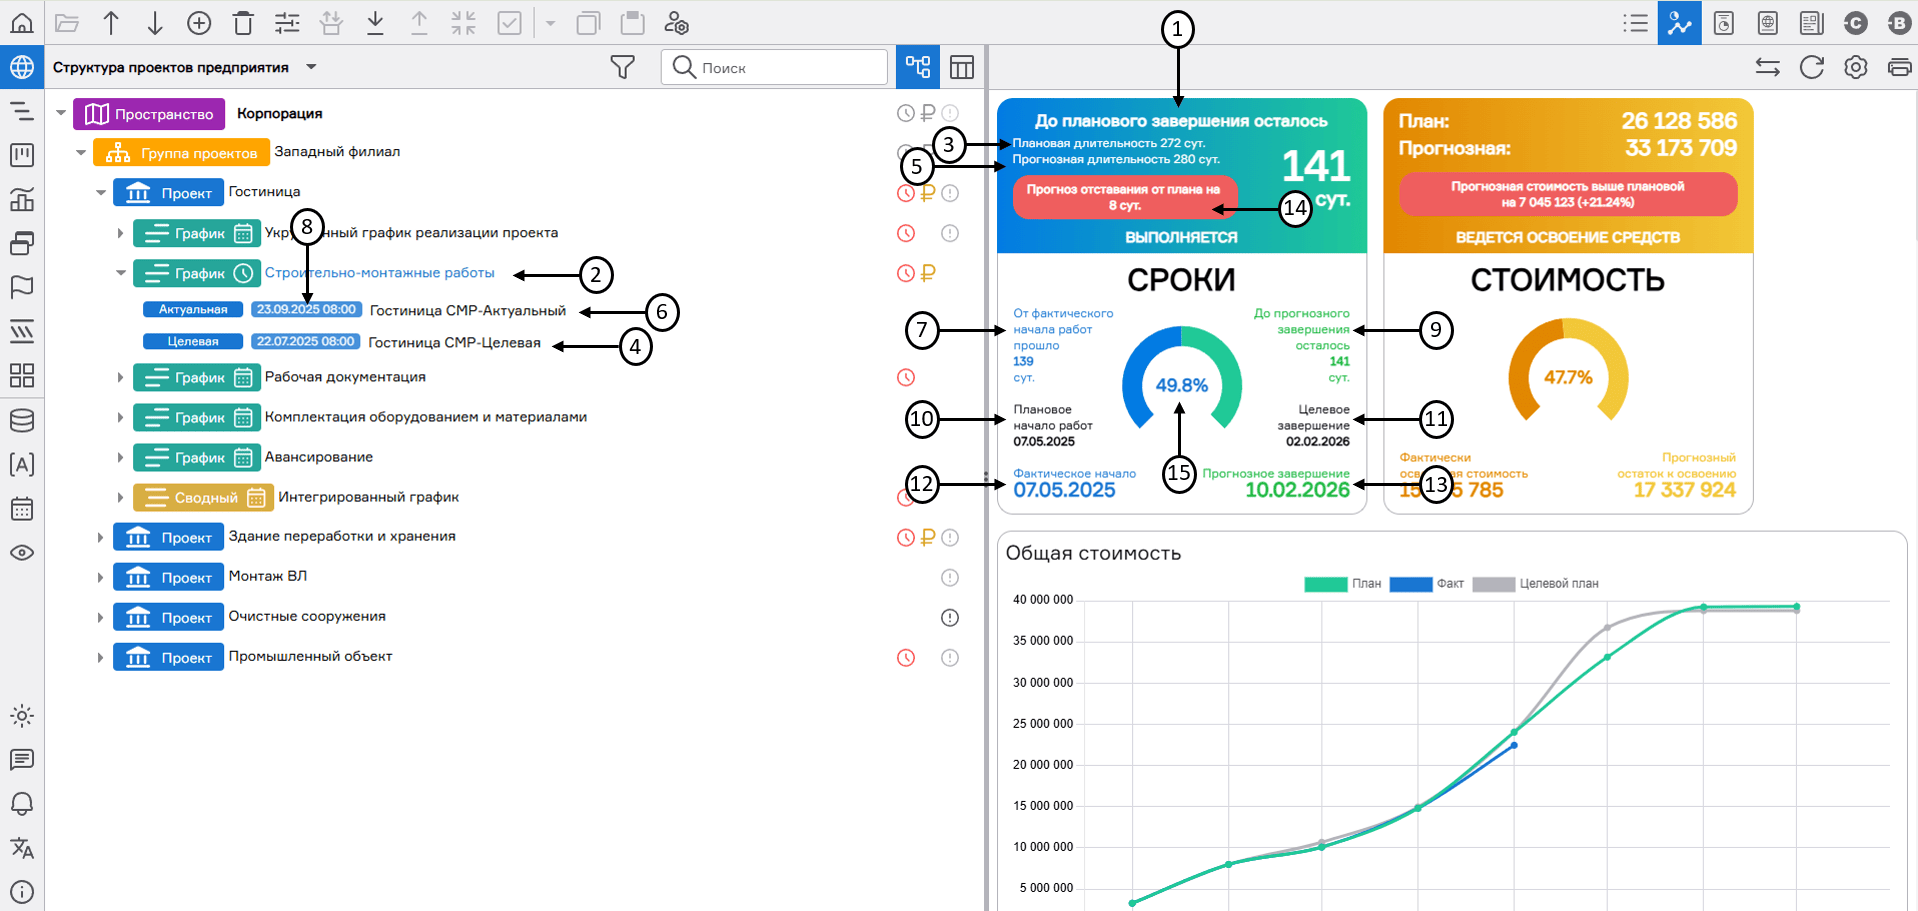
Task: Switch to the table view
Action: (961, 67)
